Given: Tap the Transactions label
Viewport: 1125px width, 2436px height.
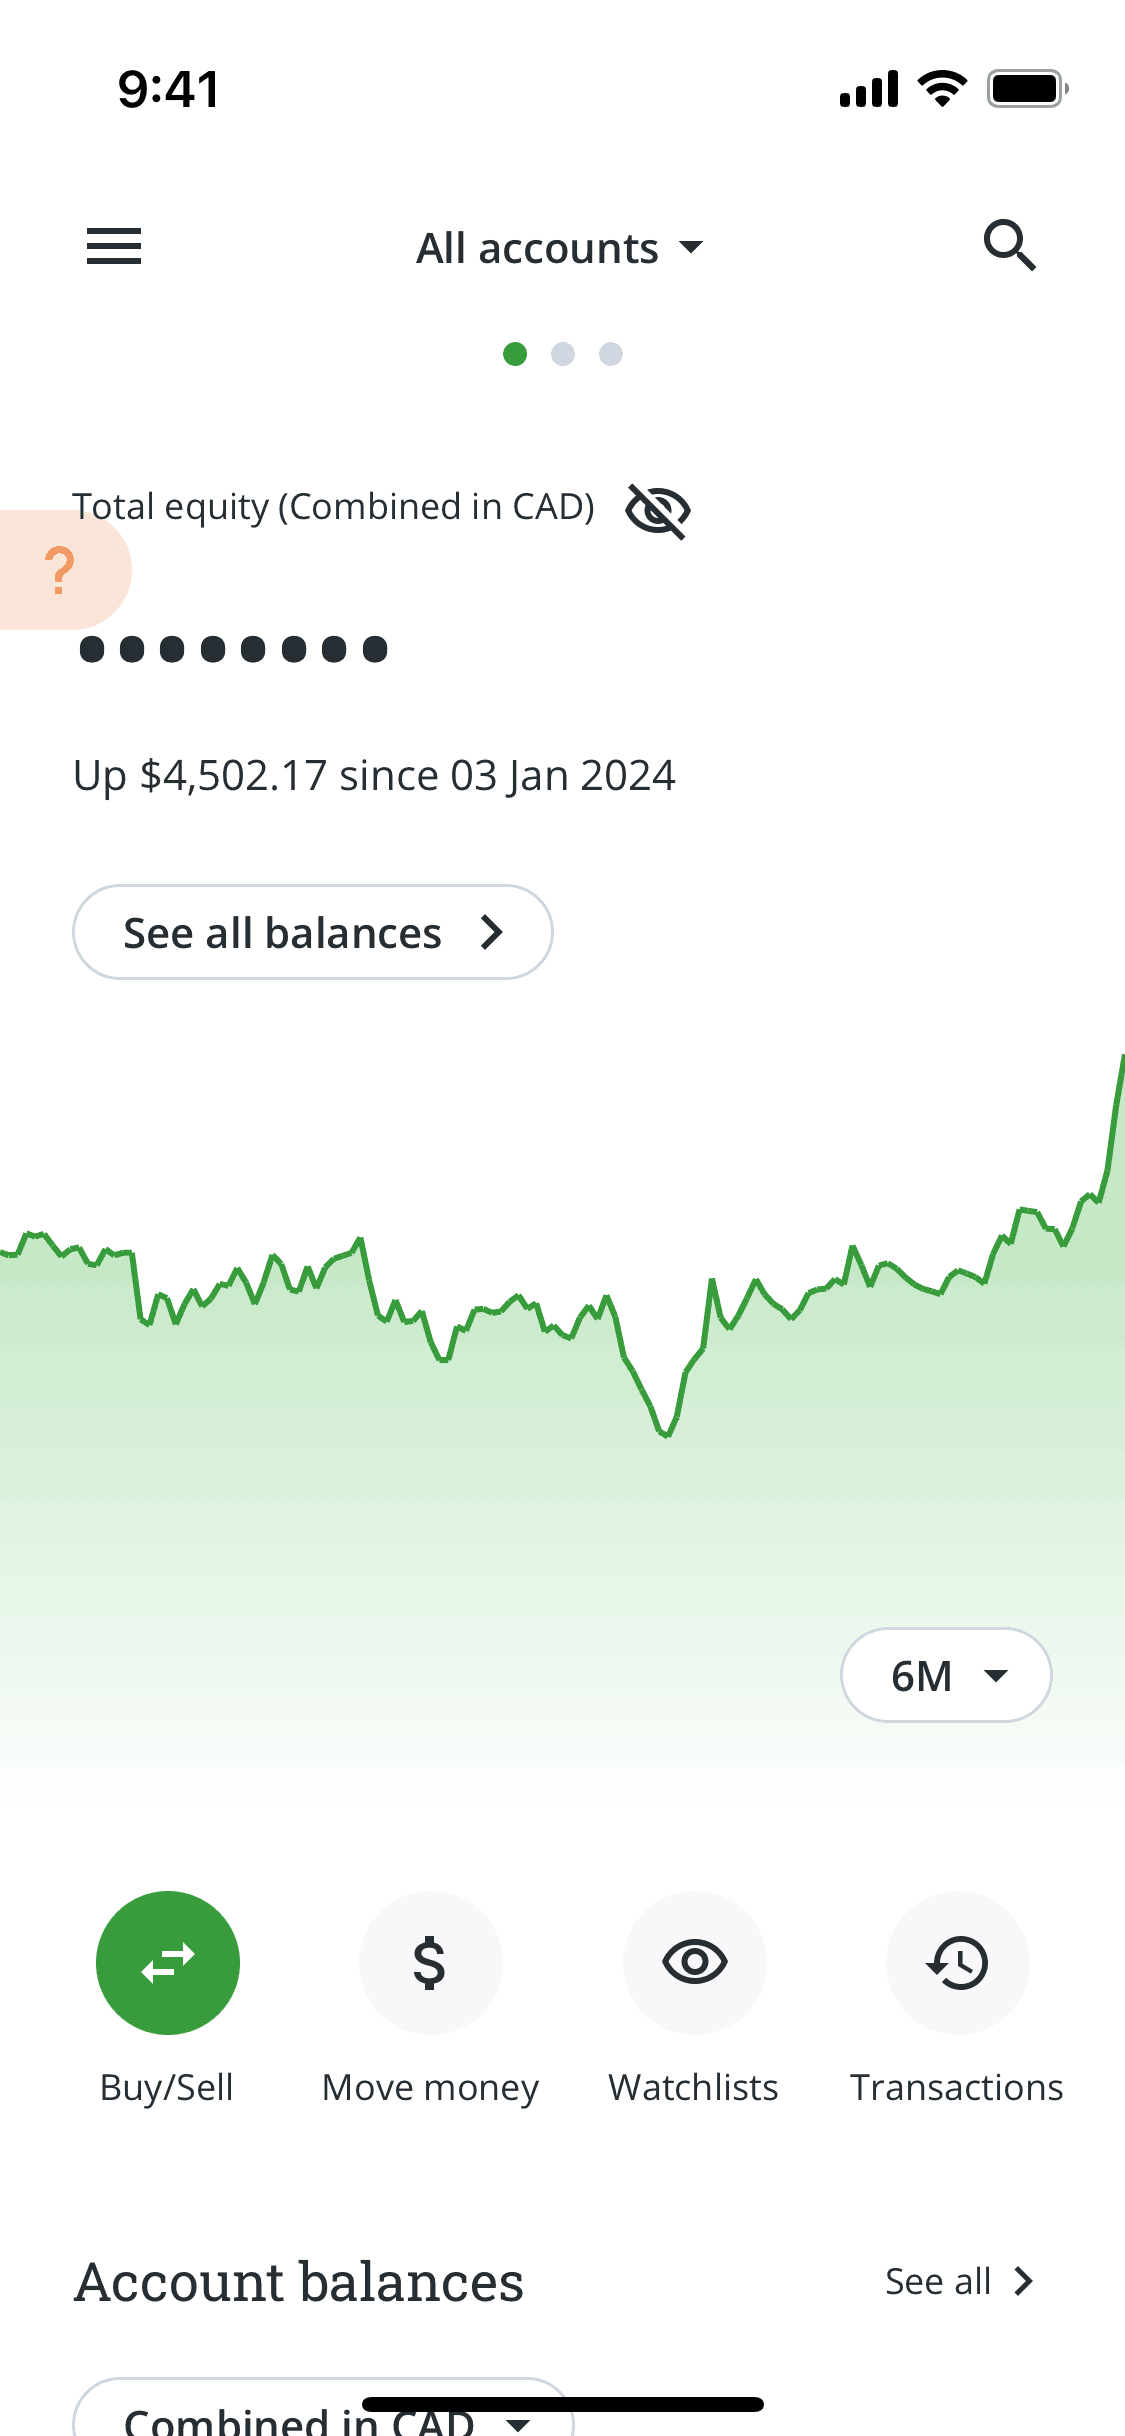Looking at the screenshot, I should (x=956, y=2088).
